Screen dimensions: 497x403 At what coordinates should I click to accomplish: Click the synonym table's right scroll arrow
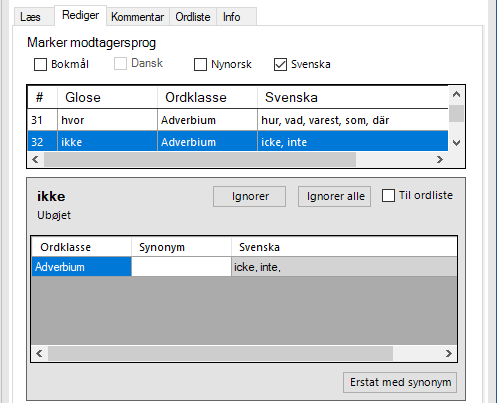449,353
